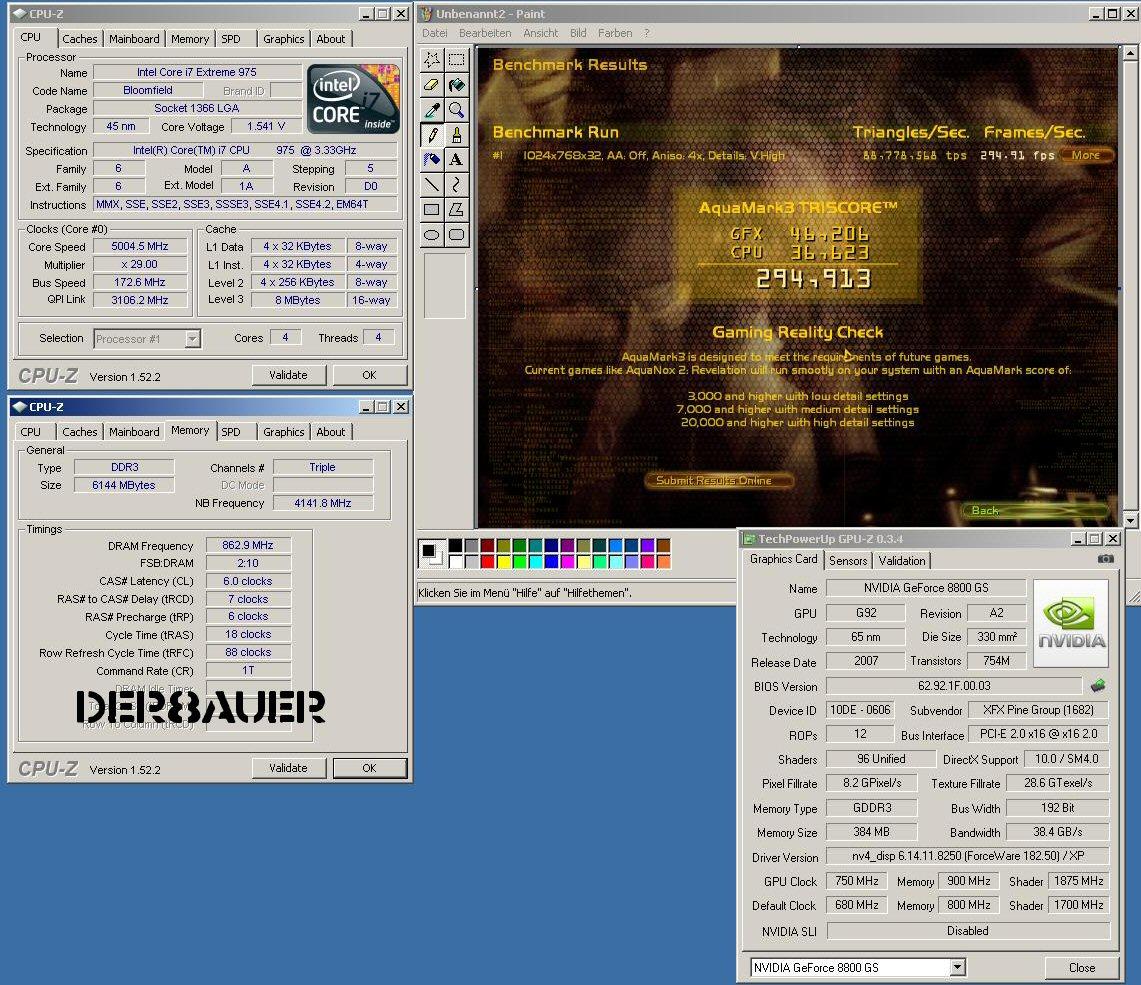This screenshot has height=985, width=1141.
Task: Choose the Rounded Rectangle tool
Action: click(456, 234)
